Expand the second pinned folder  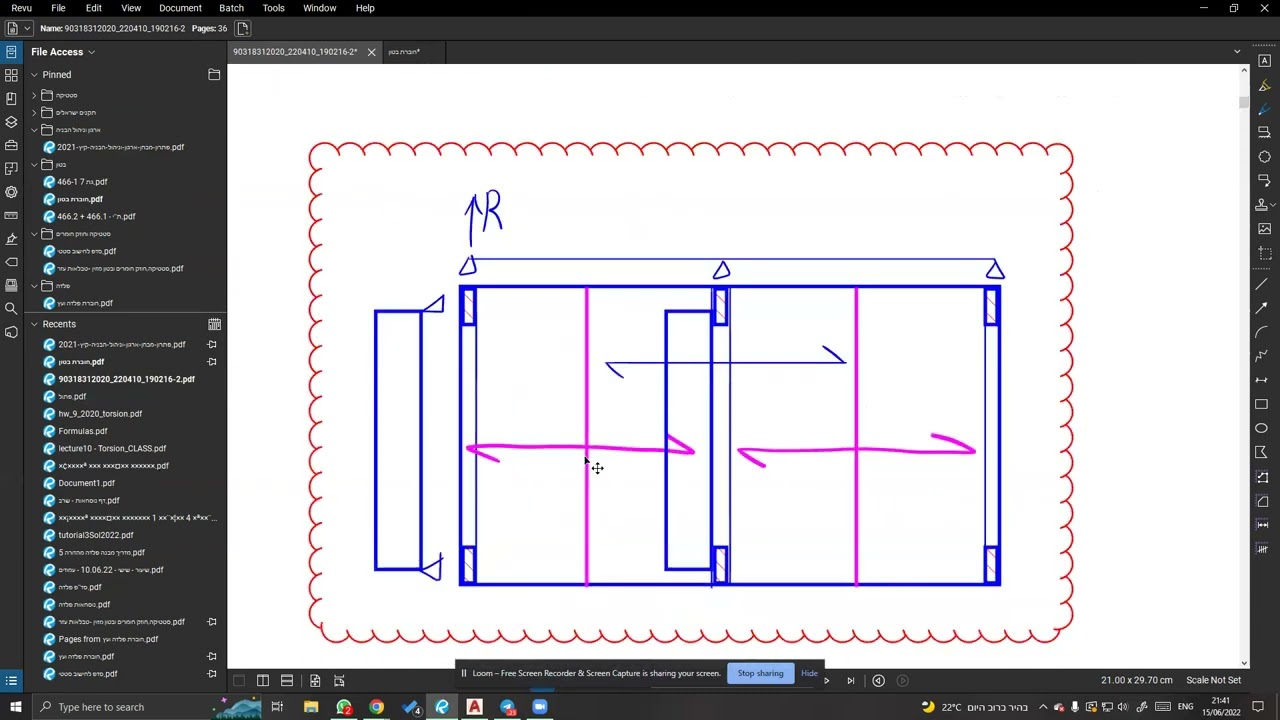pos(34,112)
